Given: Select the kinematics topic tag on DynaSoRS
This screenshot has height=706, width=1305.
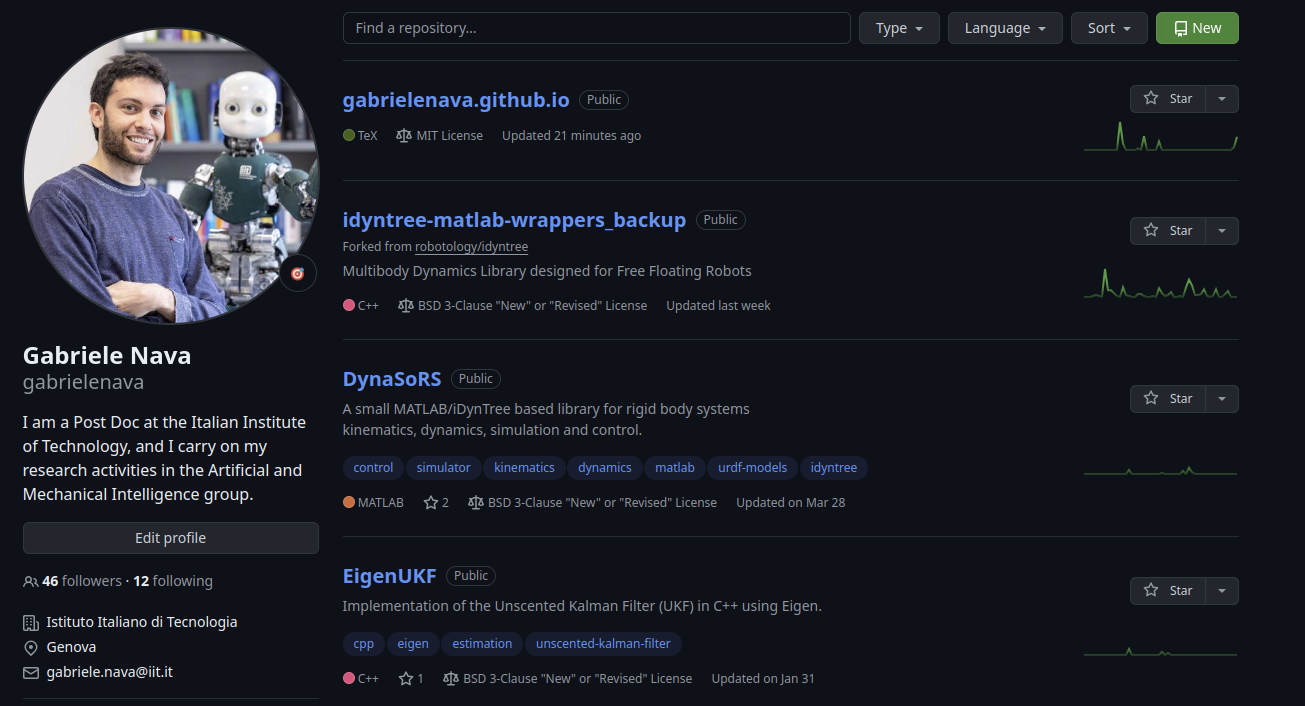Looking at the screenshot, I should [524, 467].
